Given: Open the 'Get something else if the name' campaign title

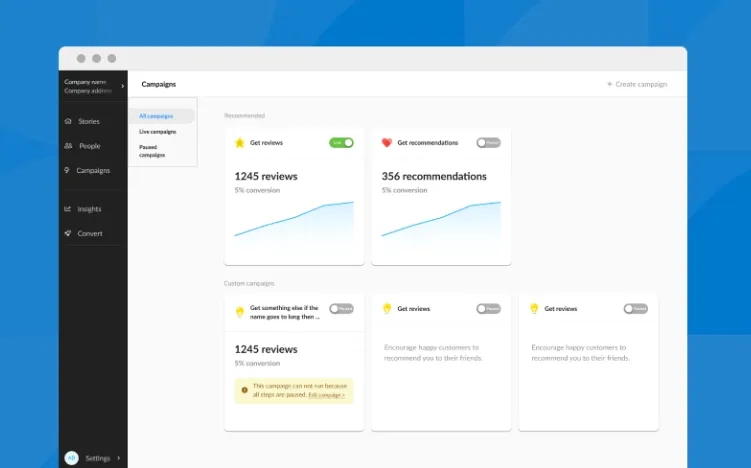Looking at the screenshot, I should pos(284,312).
